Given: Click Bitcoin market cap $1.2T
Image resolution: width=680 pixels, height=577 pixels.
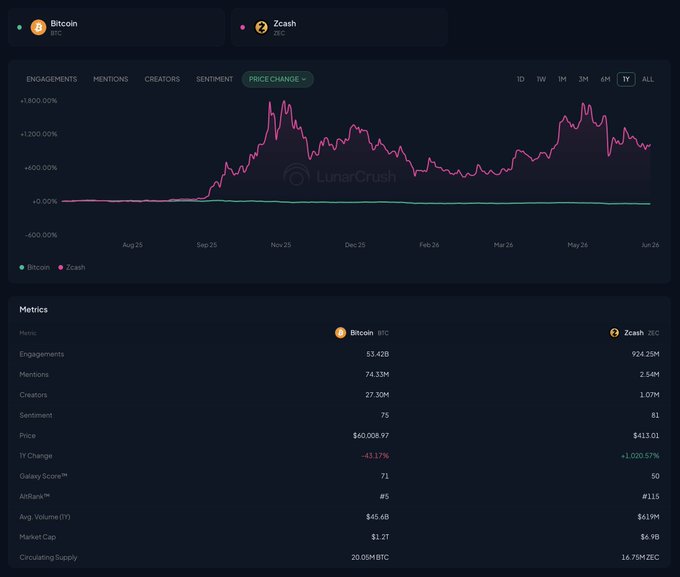Looking at the screenshot, I should [380, 537].
